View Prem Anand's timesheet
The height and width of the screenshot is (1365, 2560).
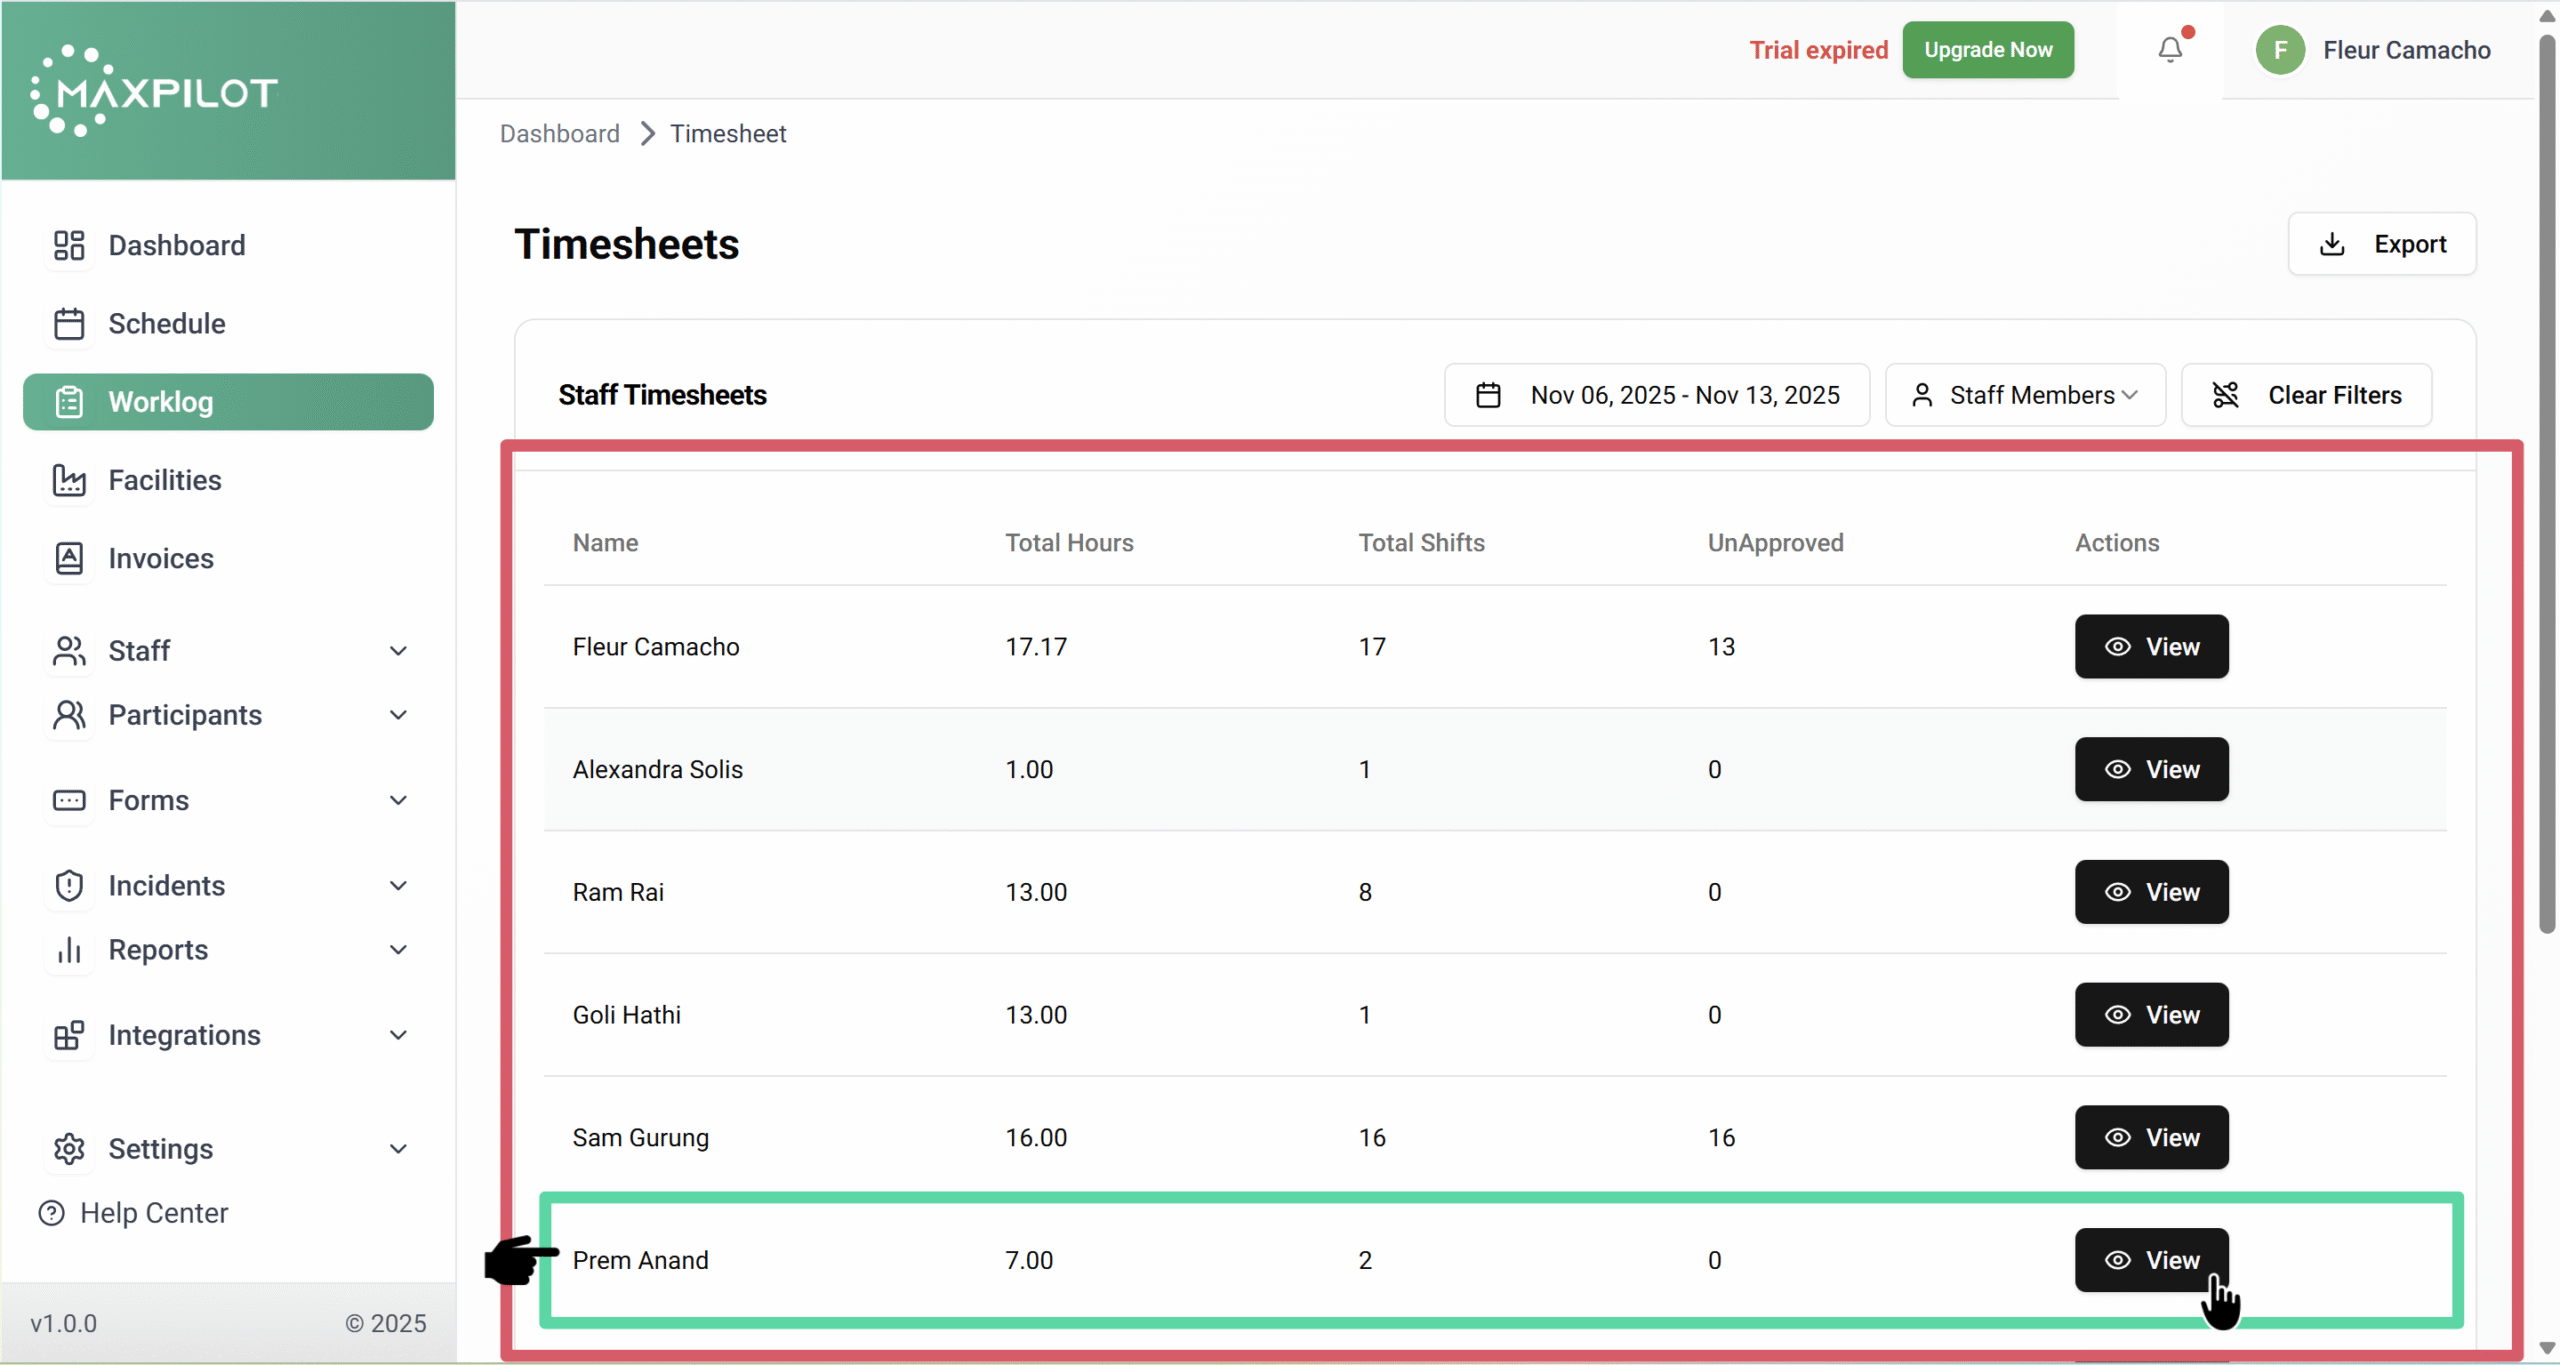[x=2151, y=1260]
